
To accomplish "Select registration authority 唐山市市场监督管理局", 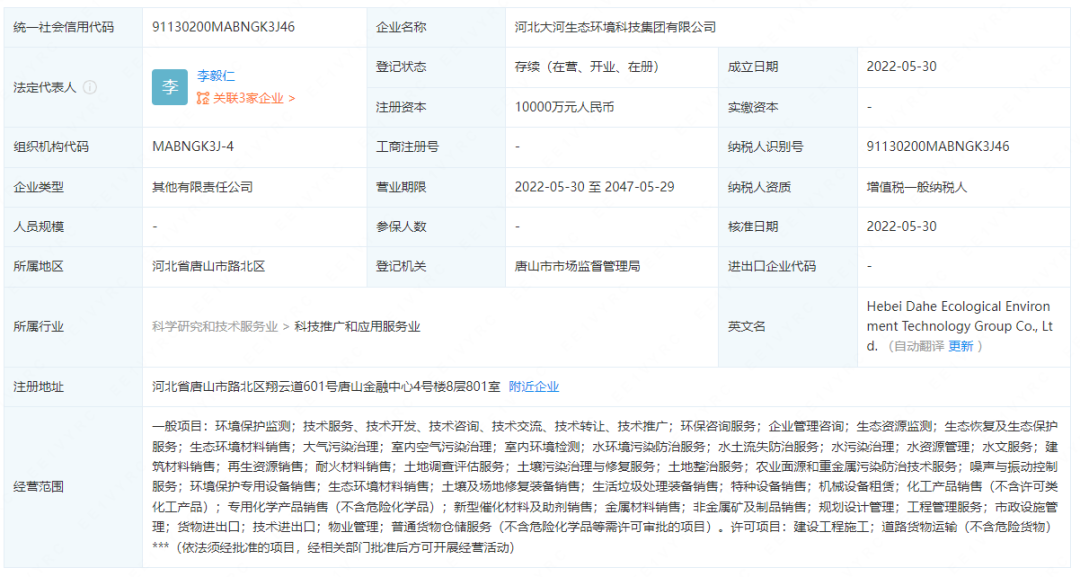I will 577,266.
